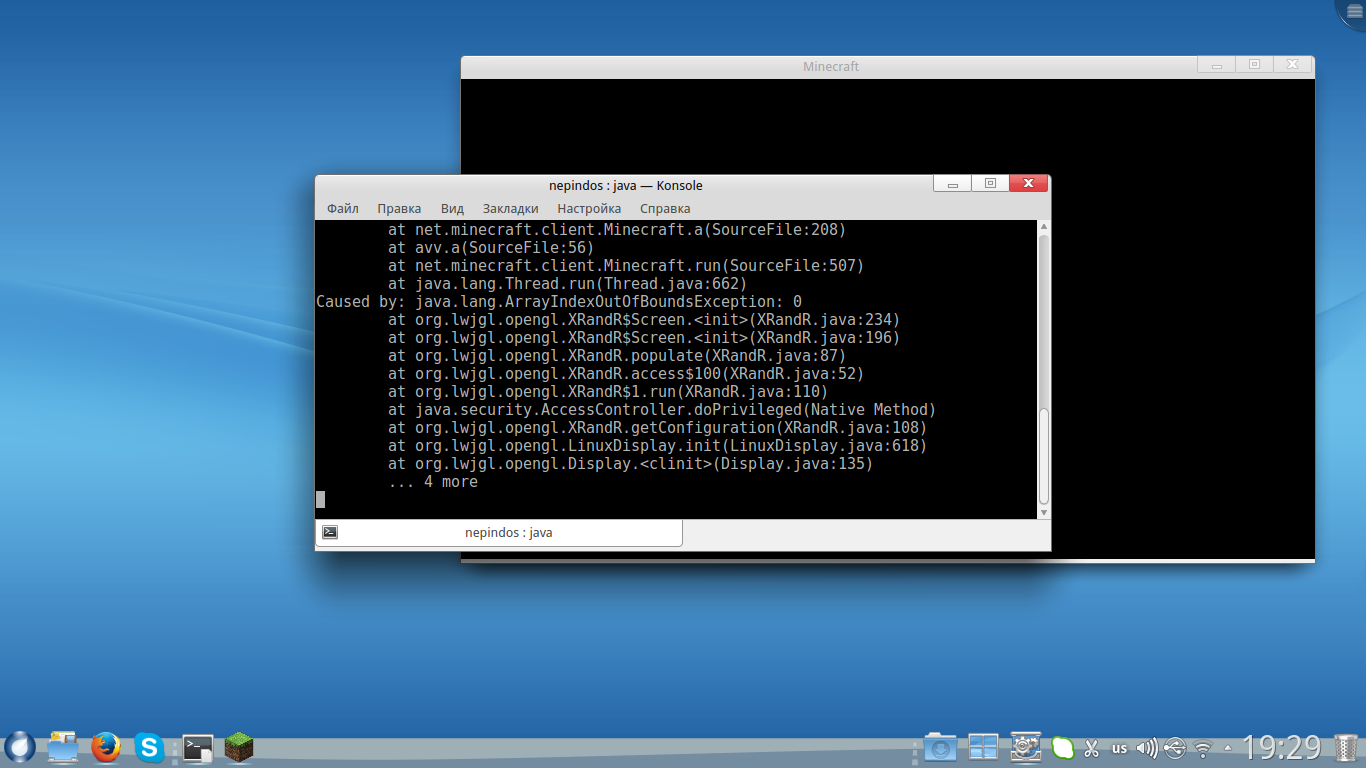
Task: Click the 'XRandR$1.run(XRandR.java:110)' line
Action: [x=622, y=392]
